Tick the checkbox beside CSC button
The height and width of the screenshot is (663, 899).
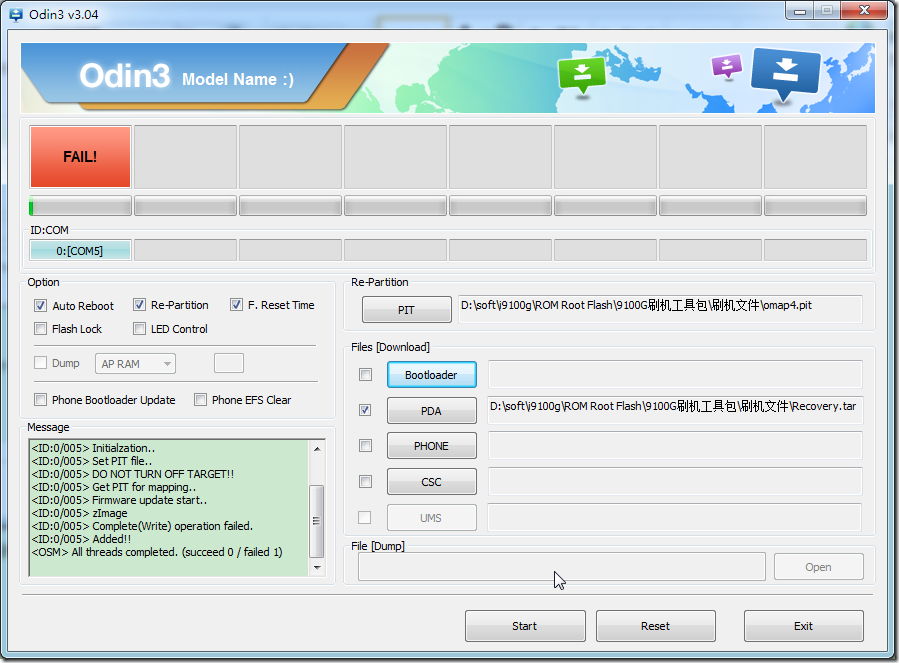[x=365, y=482]
